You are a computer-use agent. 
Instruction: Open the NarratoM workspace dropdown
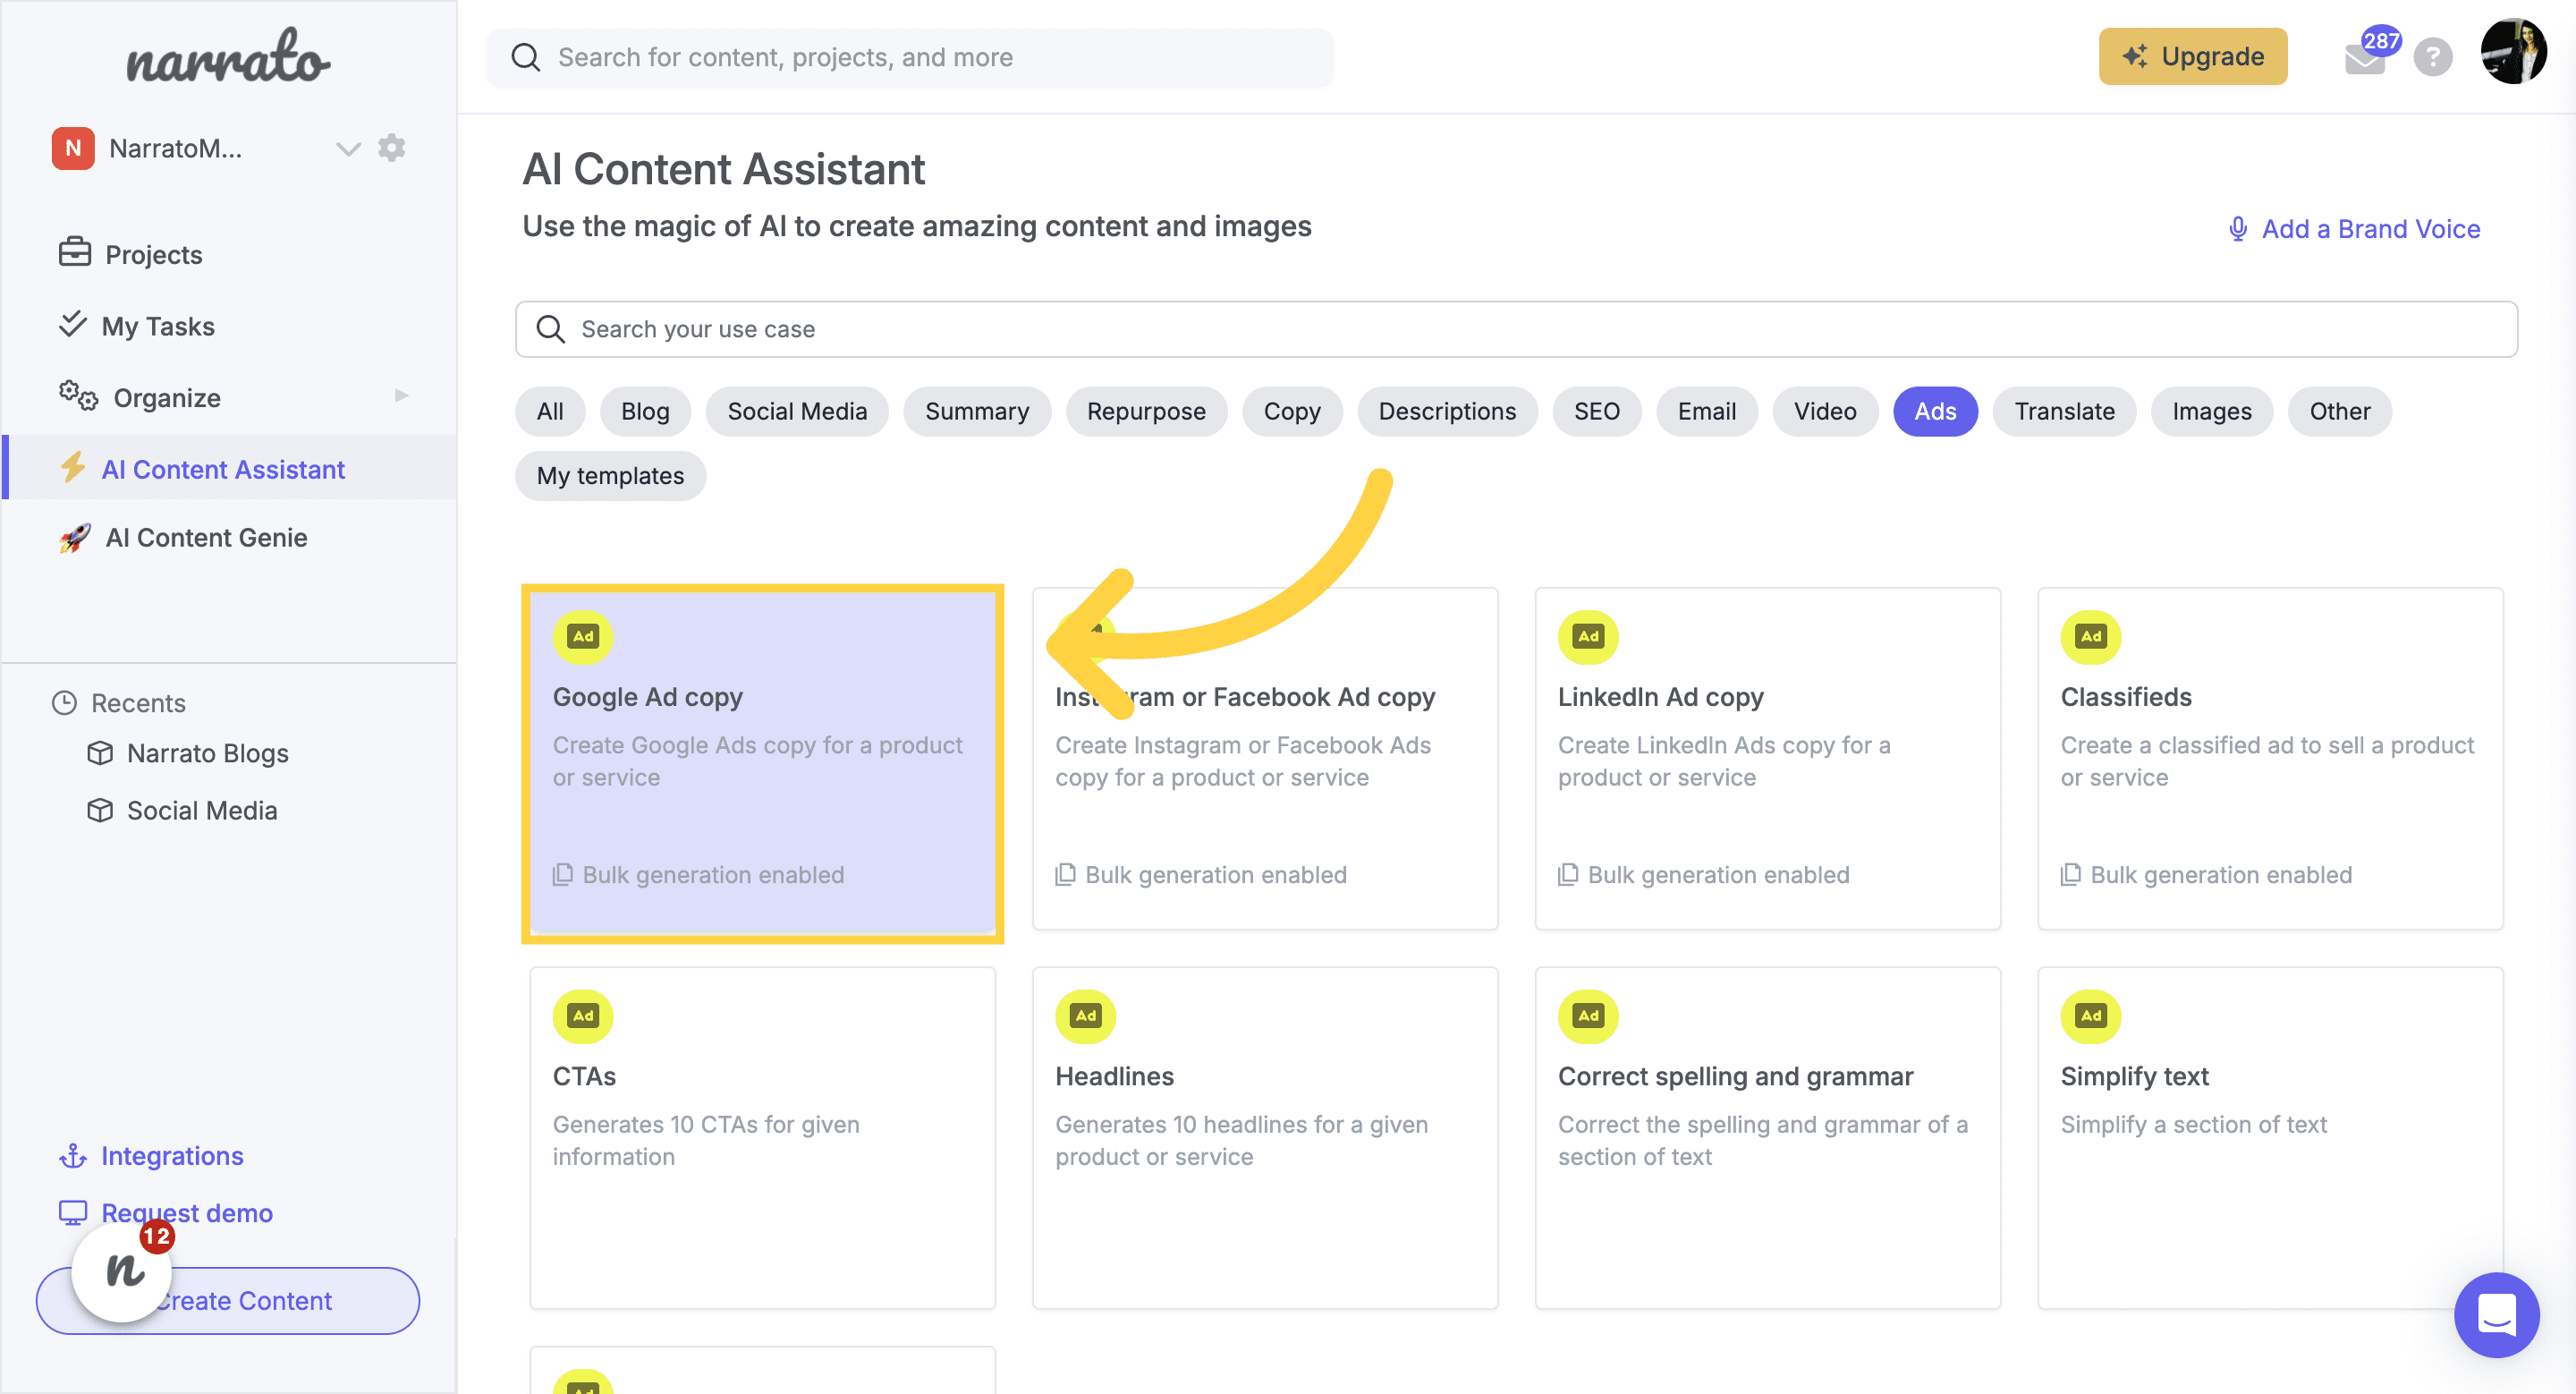click(x=343, y=146)
